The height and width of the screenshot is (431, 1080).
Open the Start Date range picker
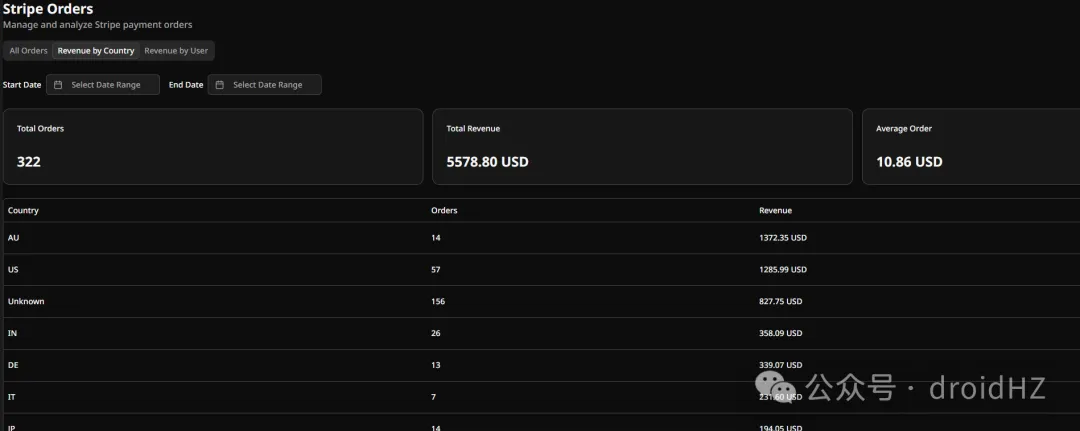click(x=105, y=85)
